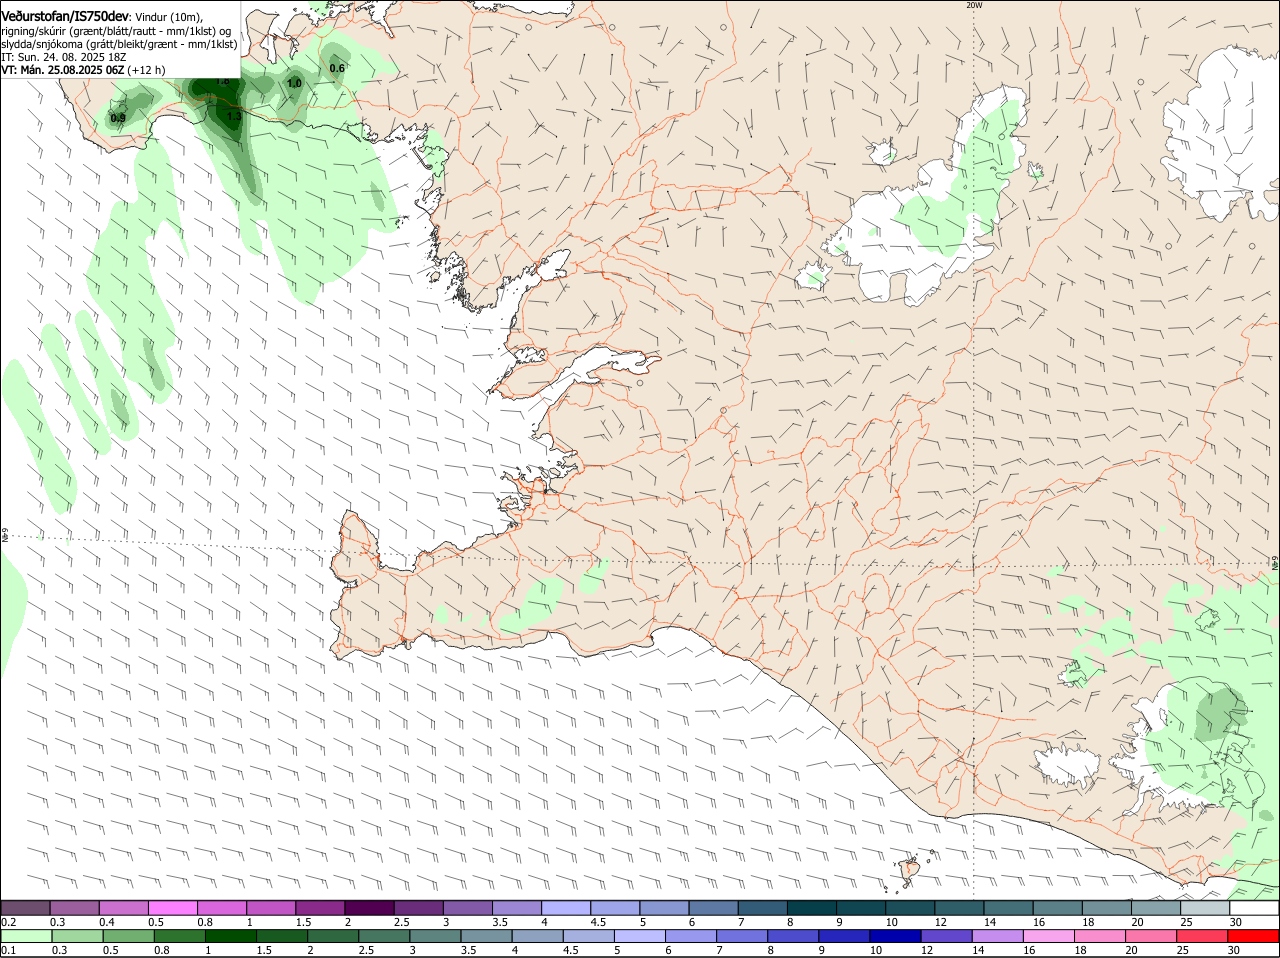1280x958 pixels.
Task: Click the 20W longitude label
Action: coord(975,5)
